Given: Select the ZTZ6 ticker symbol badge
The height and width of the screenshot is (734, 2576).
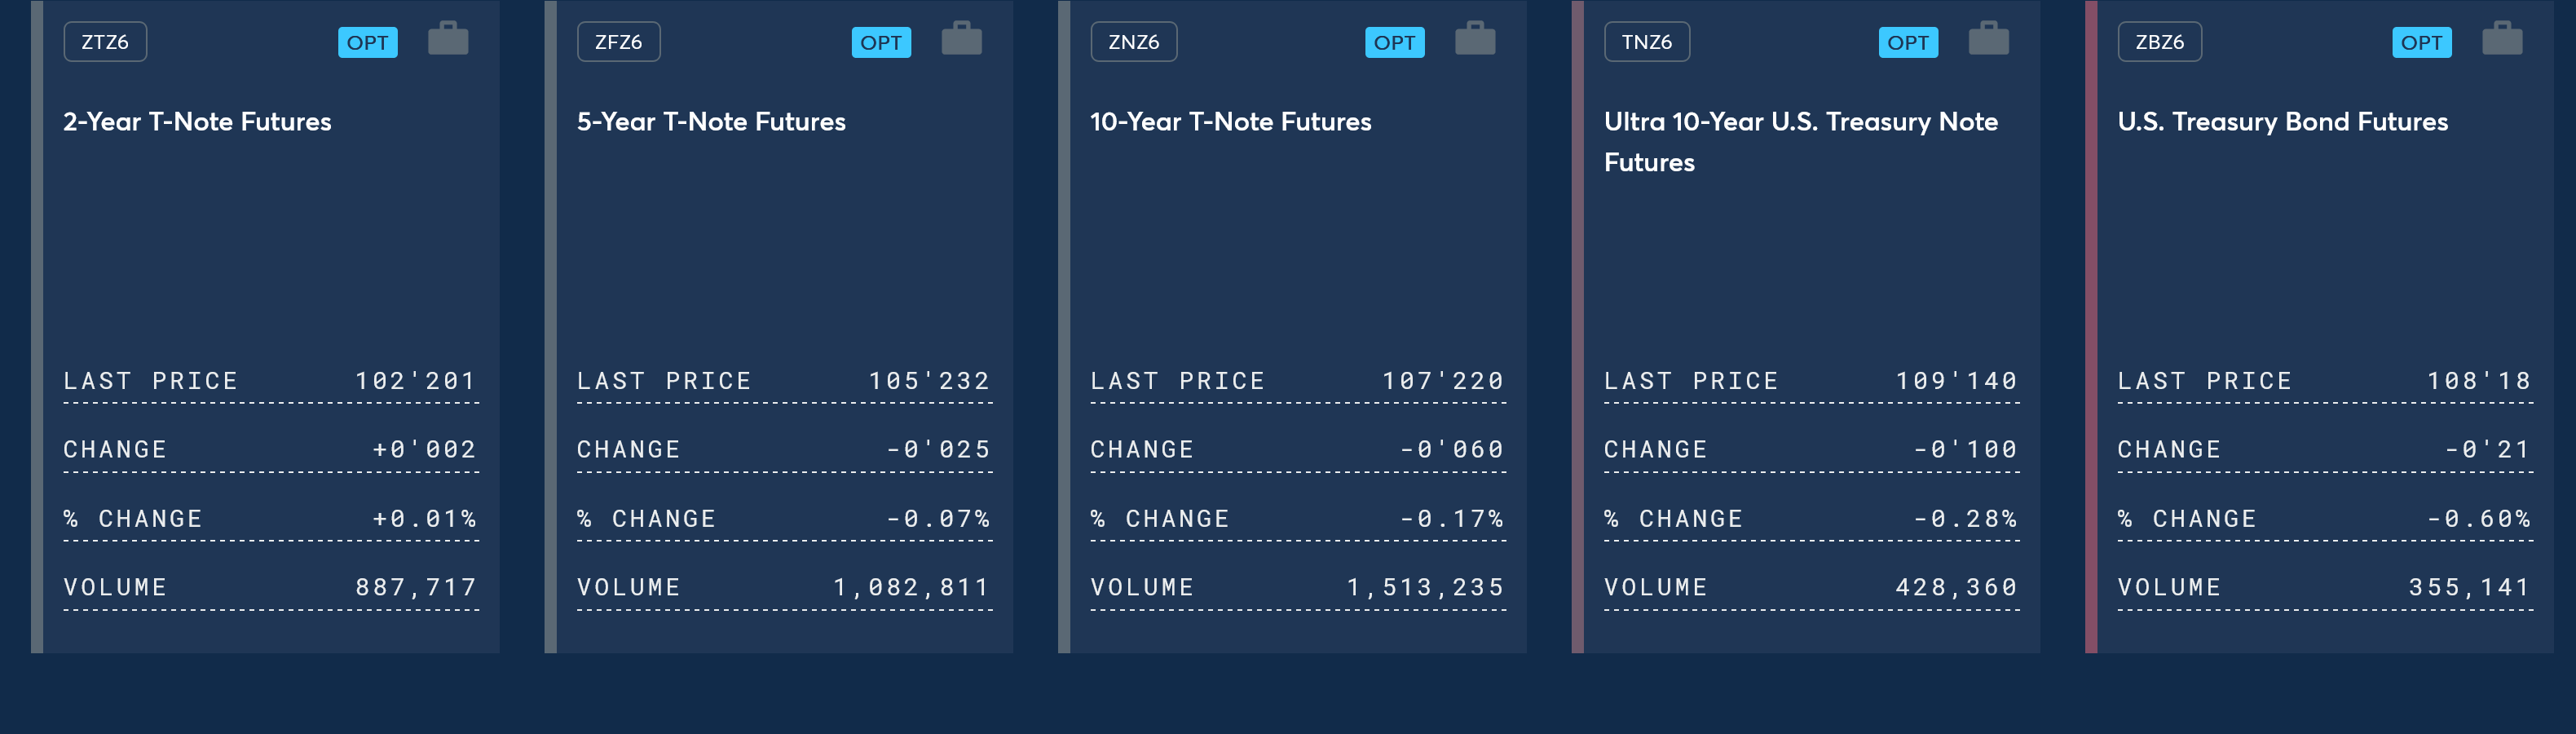Looking at the screenshot, I should point(105,42).
